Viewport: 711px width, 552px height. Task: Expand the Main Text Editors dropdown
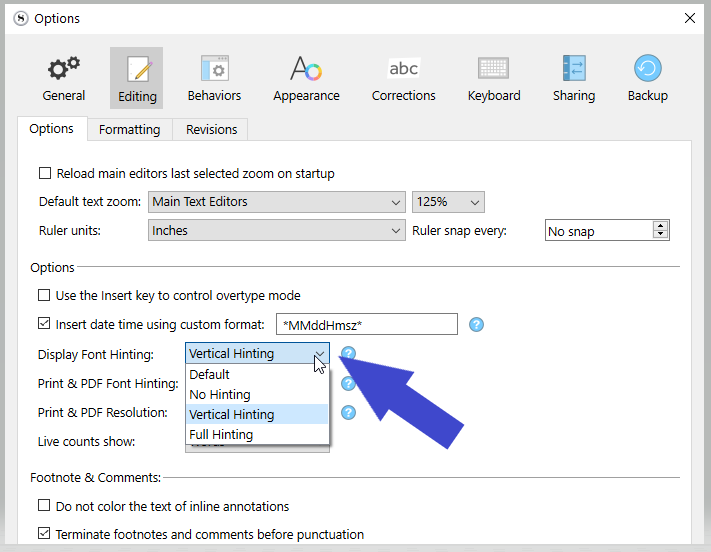(x=276, y=202)
